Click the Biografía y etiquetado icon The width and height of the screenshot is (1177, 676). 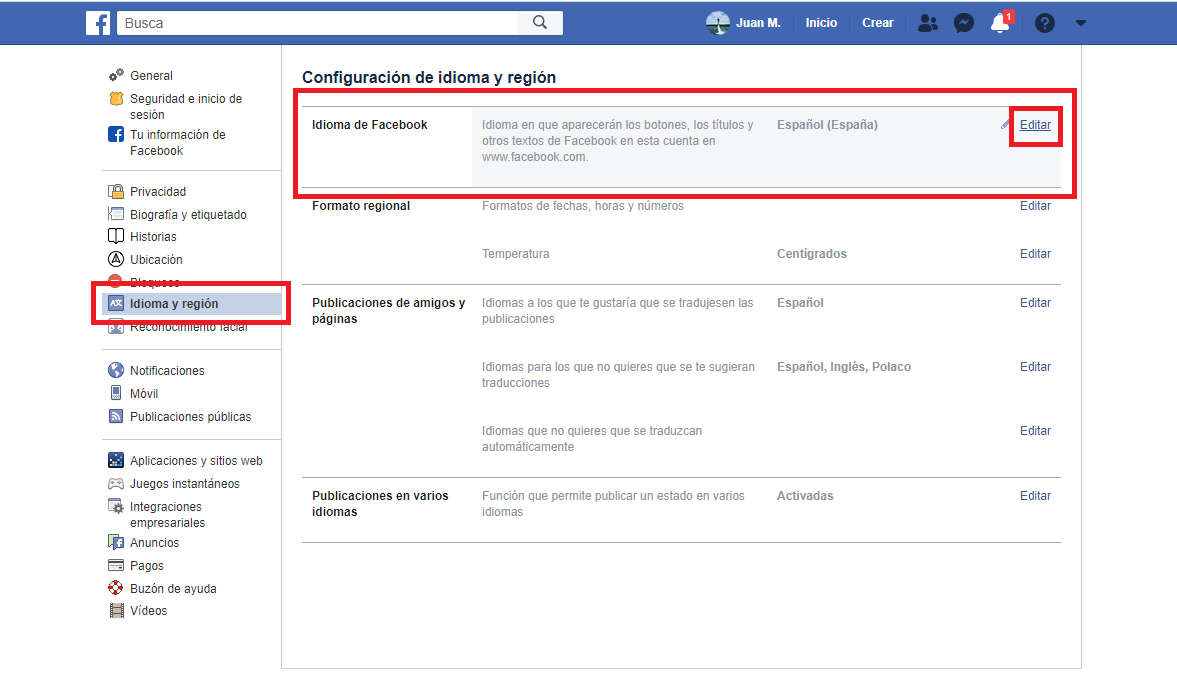pos(116,214)
